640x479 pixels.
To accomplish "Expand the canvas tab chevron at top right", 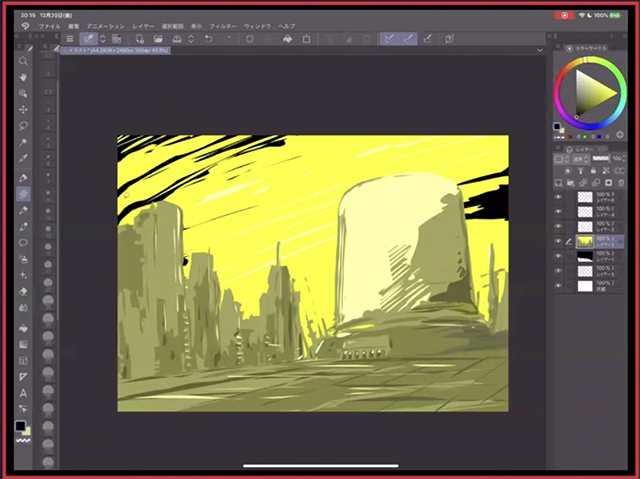I will (540, 48).
